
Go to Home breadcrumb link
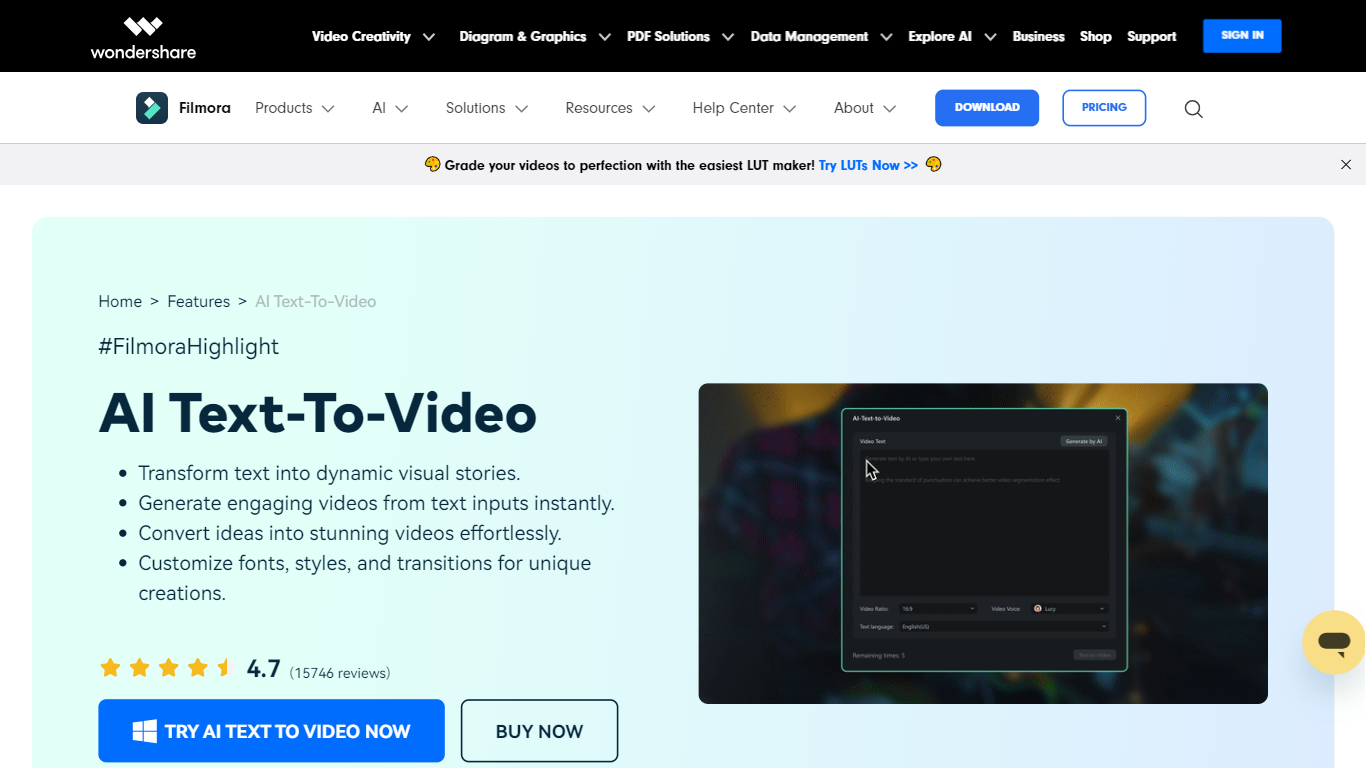[120, 301]
